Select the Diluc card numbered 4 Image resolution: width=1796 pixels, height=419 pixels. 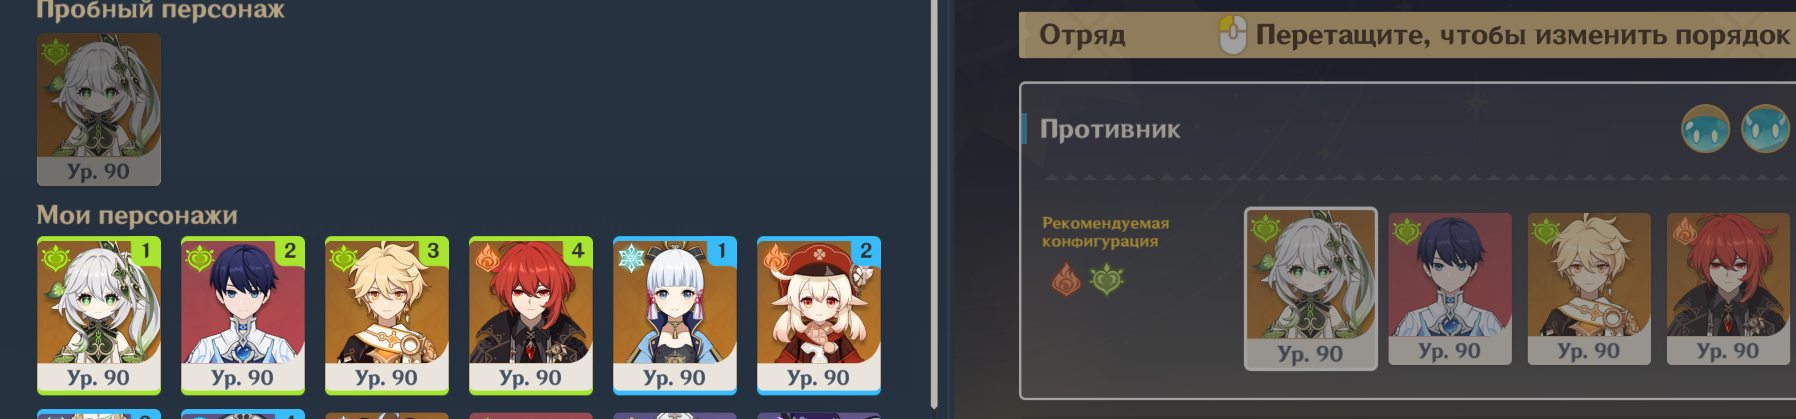pyautogui.click(x=531, y=315)
